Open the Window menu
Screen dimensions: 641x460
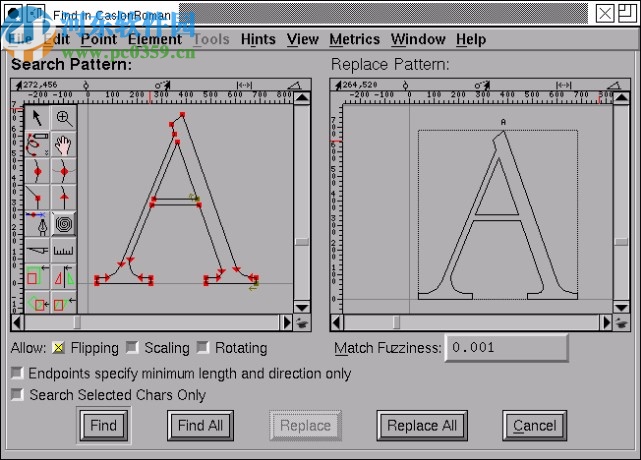click(418, 39)
